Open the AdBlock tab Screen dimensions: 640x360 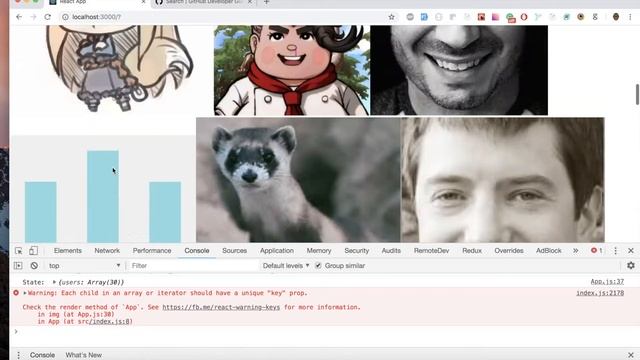click(x=549, y=251)
